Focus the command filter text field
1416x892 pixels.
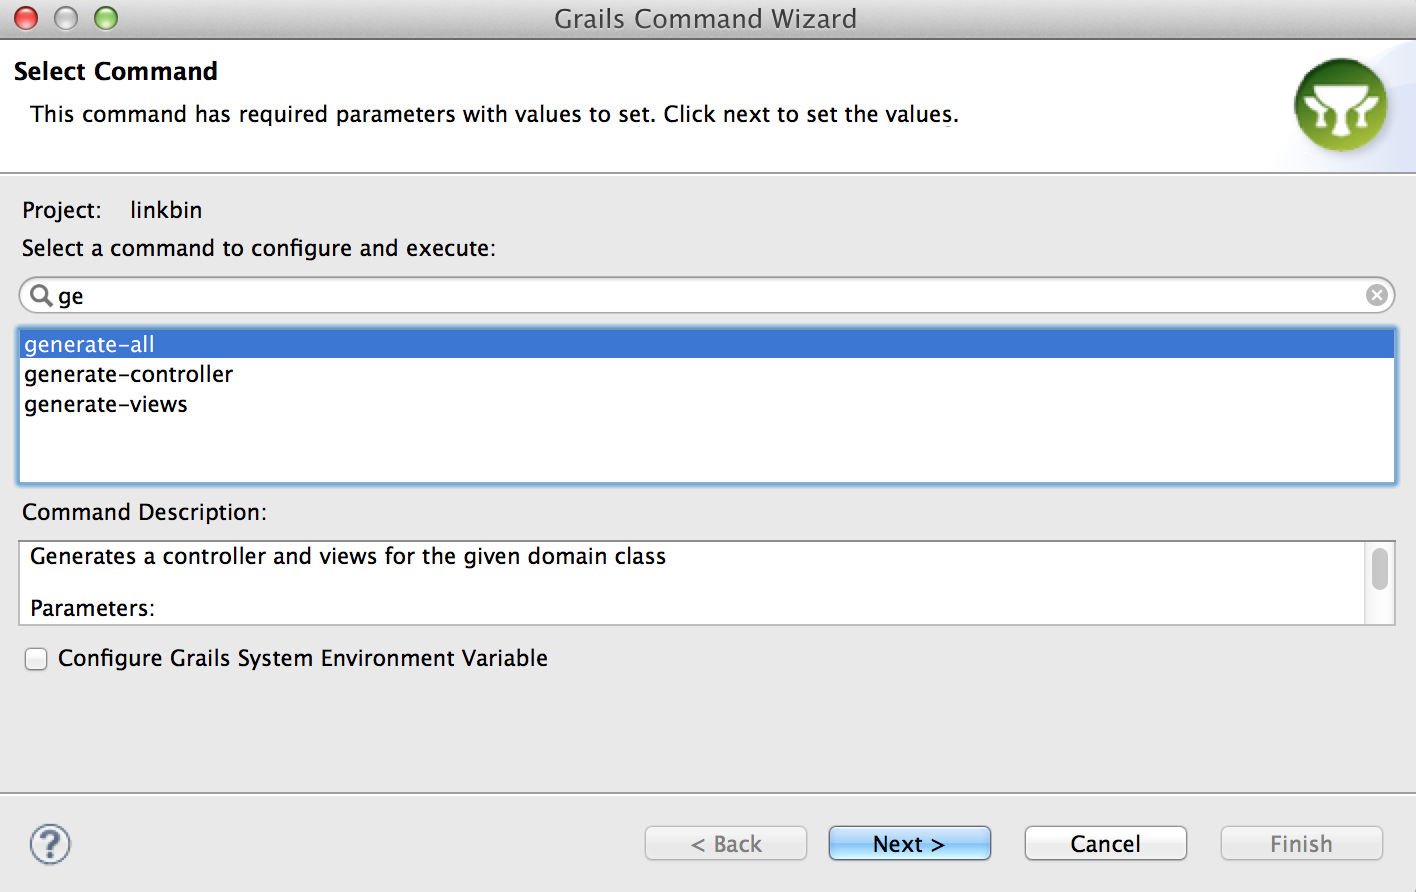(x=700, y=295)
